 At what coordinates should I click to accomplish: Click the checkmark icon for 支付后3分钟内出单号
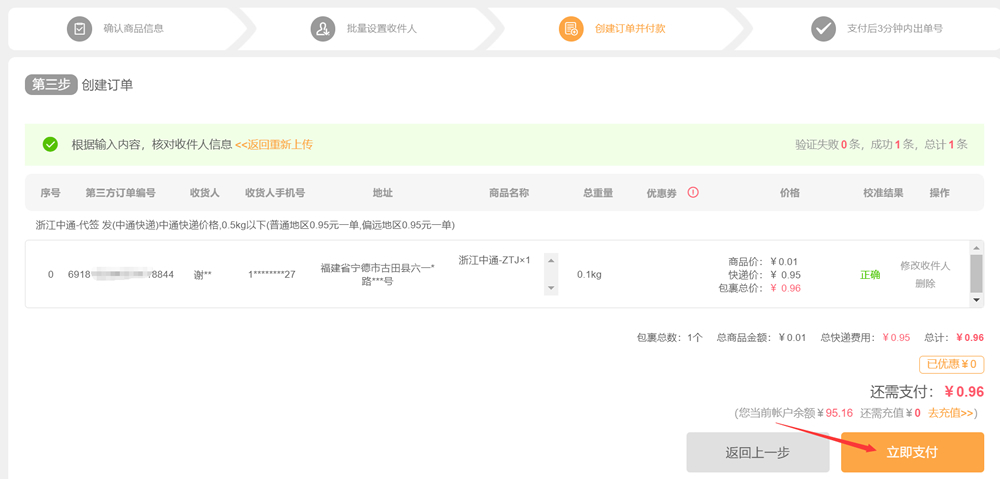click(x=823, y=28)
